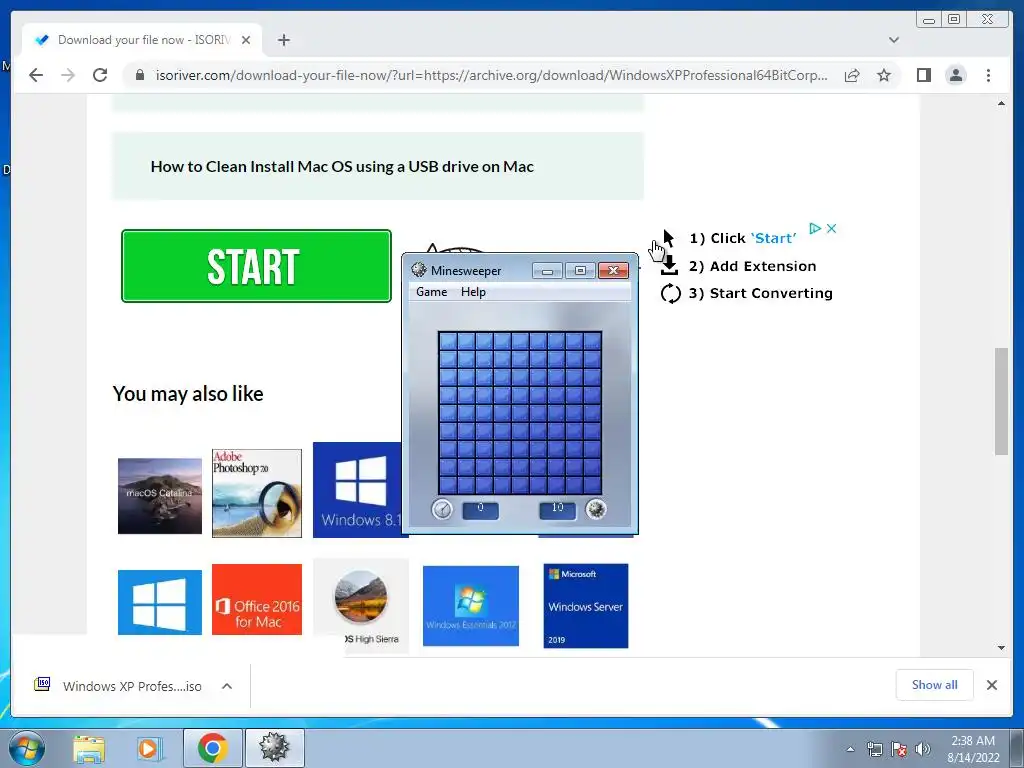The image size is (1024, 768).
Task: Click the '3) Start Converting' text
Action: [x=760, y=293]
